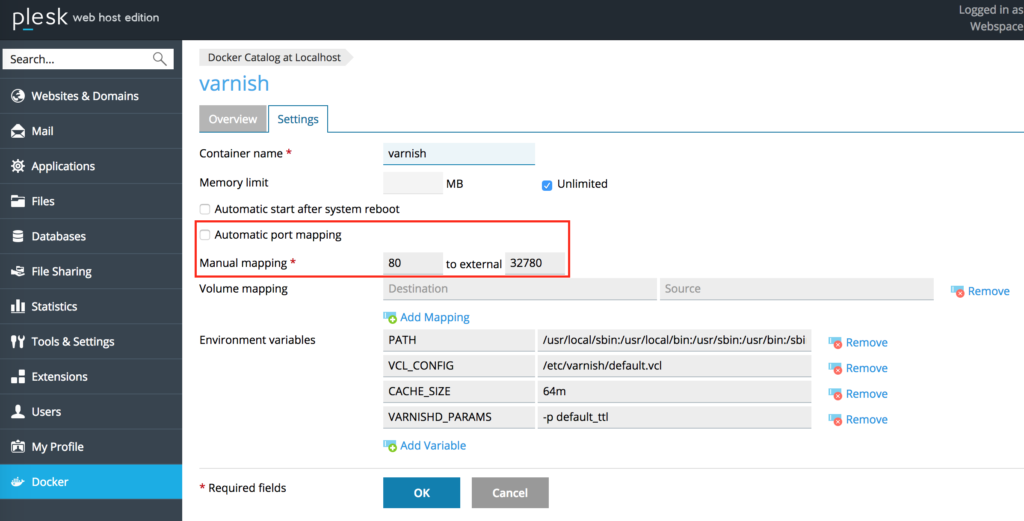
Task: Open Docker Catalog at Localhost breadcrumb
Action: click(x=274, y=57)
